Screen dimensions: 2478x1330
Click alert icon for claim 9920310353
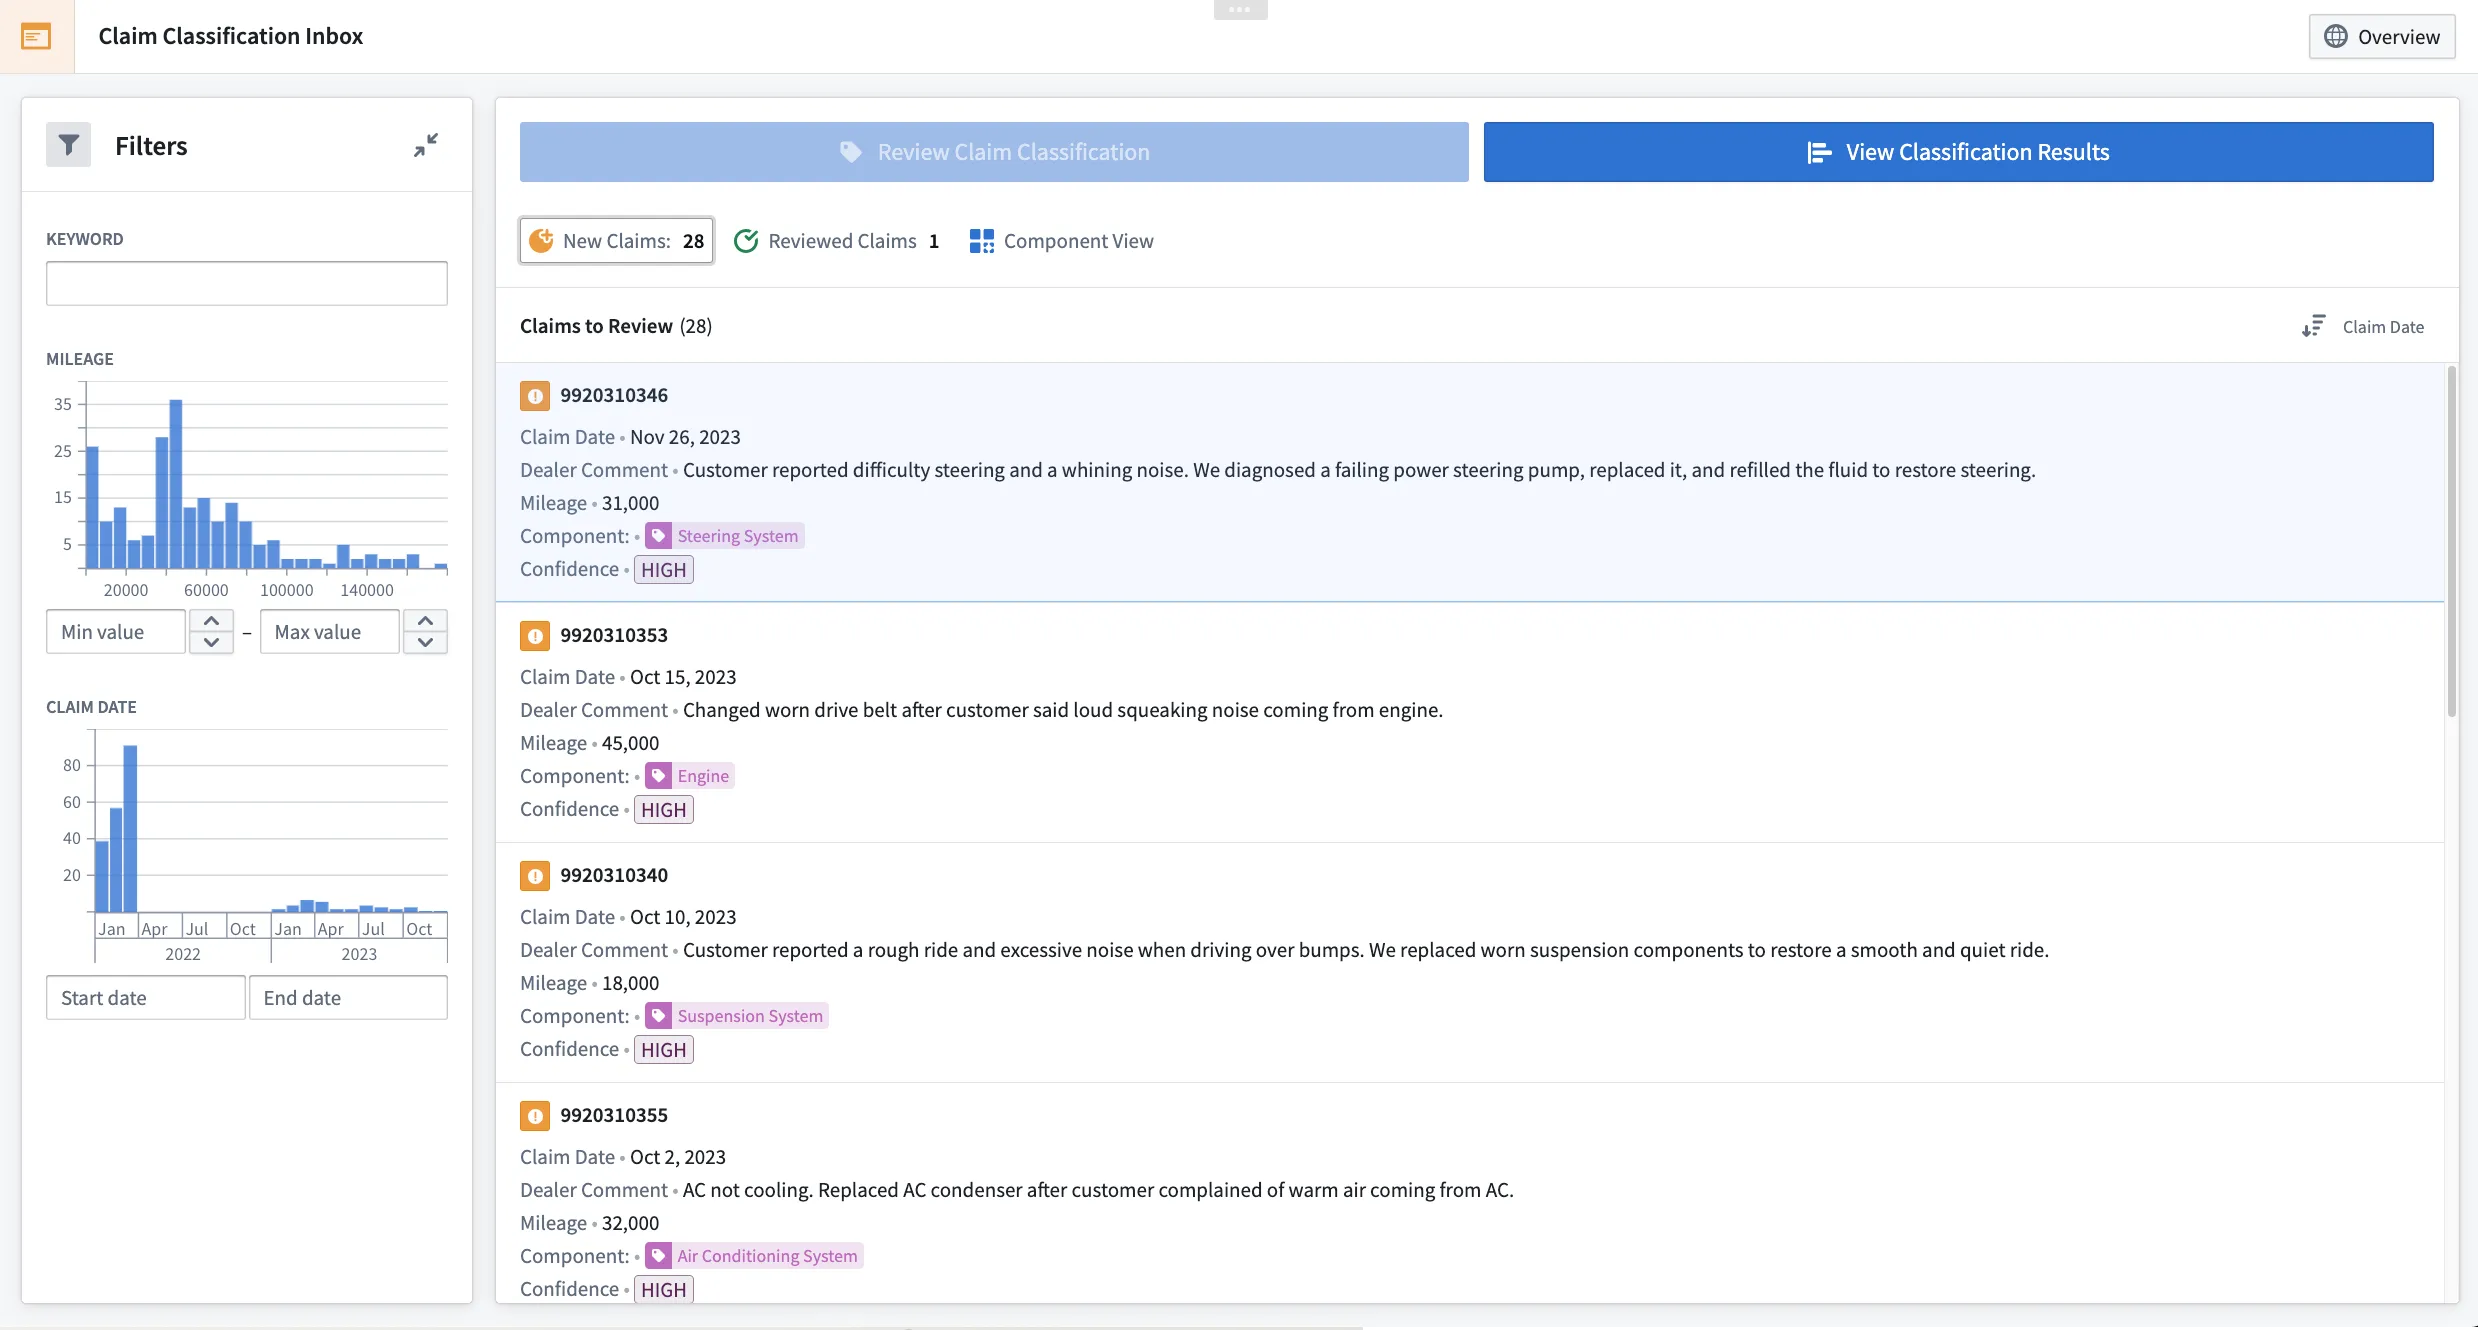(535, 636)
